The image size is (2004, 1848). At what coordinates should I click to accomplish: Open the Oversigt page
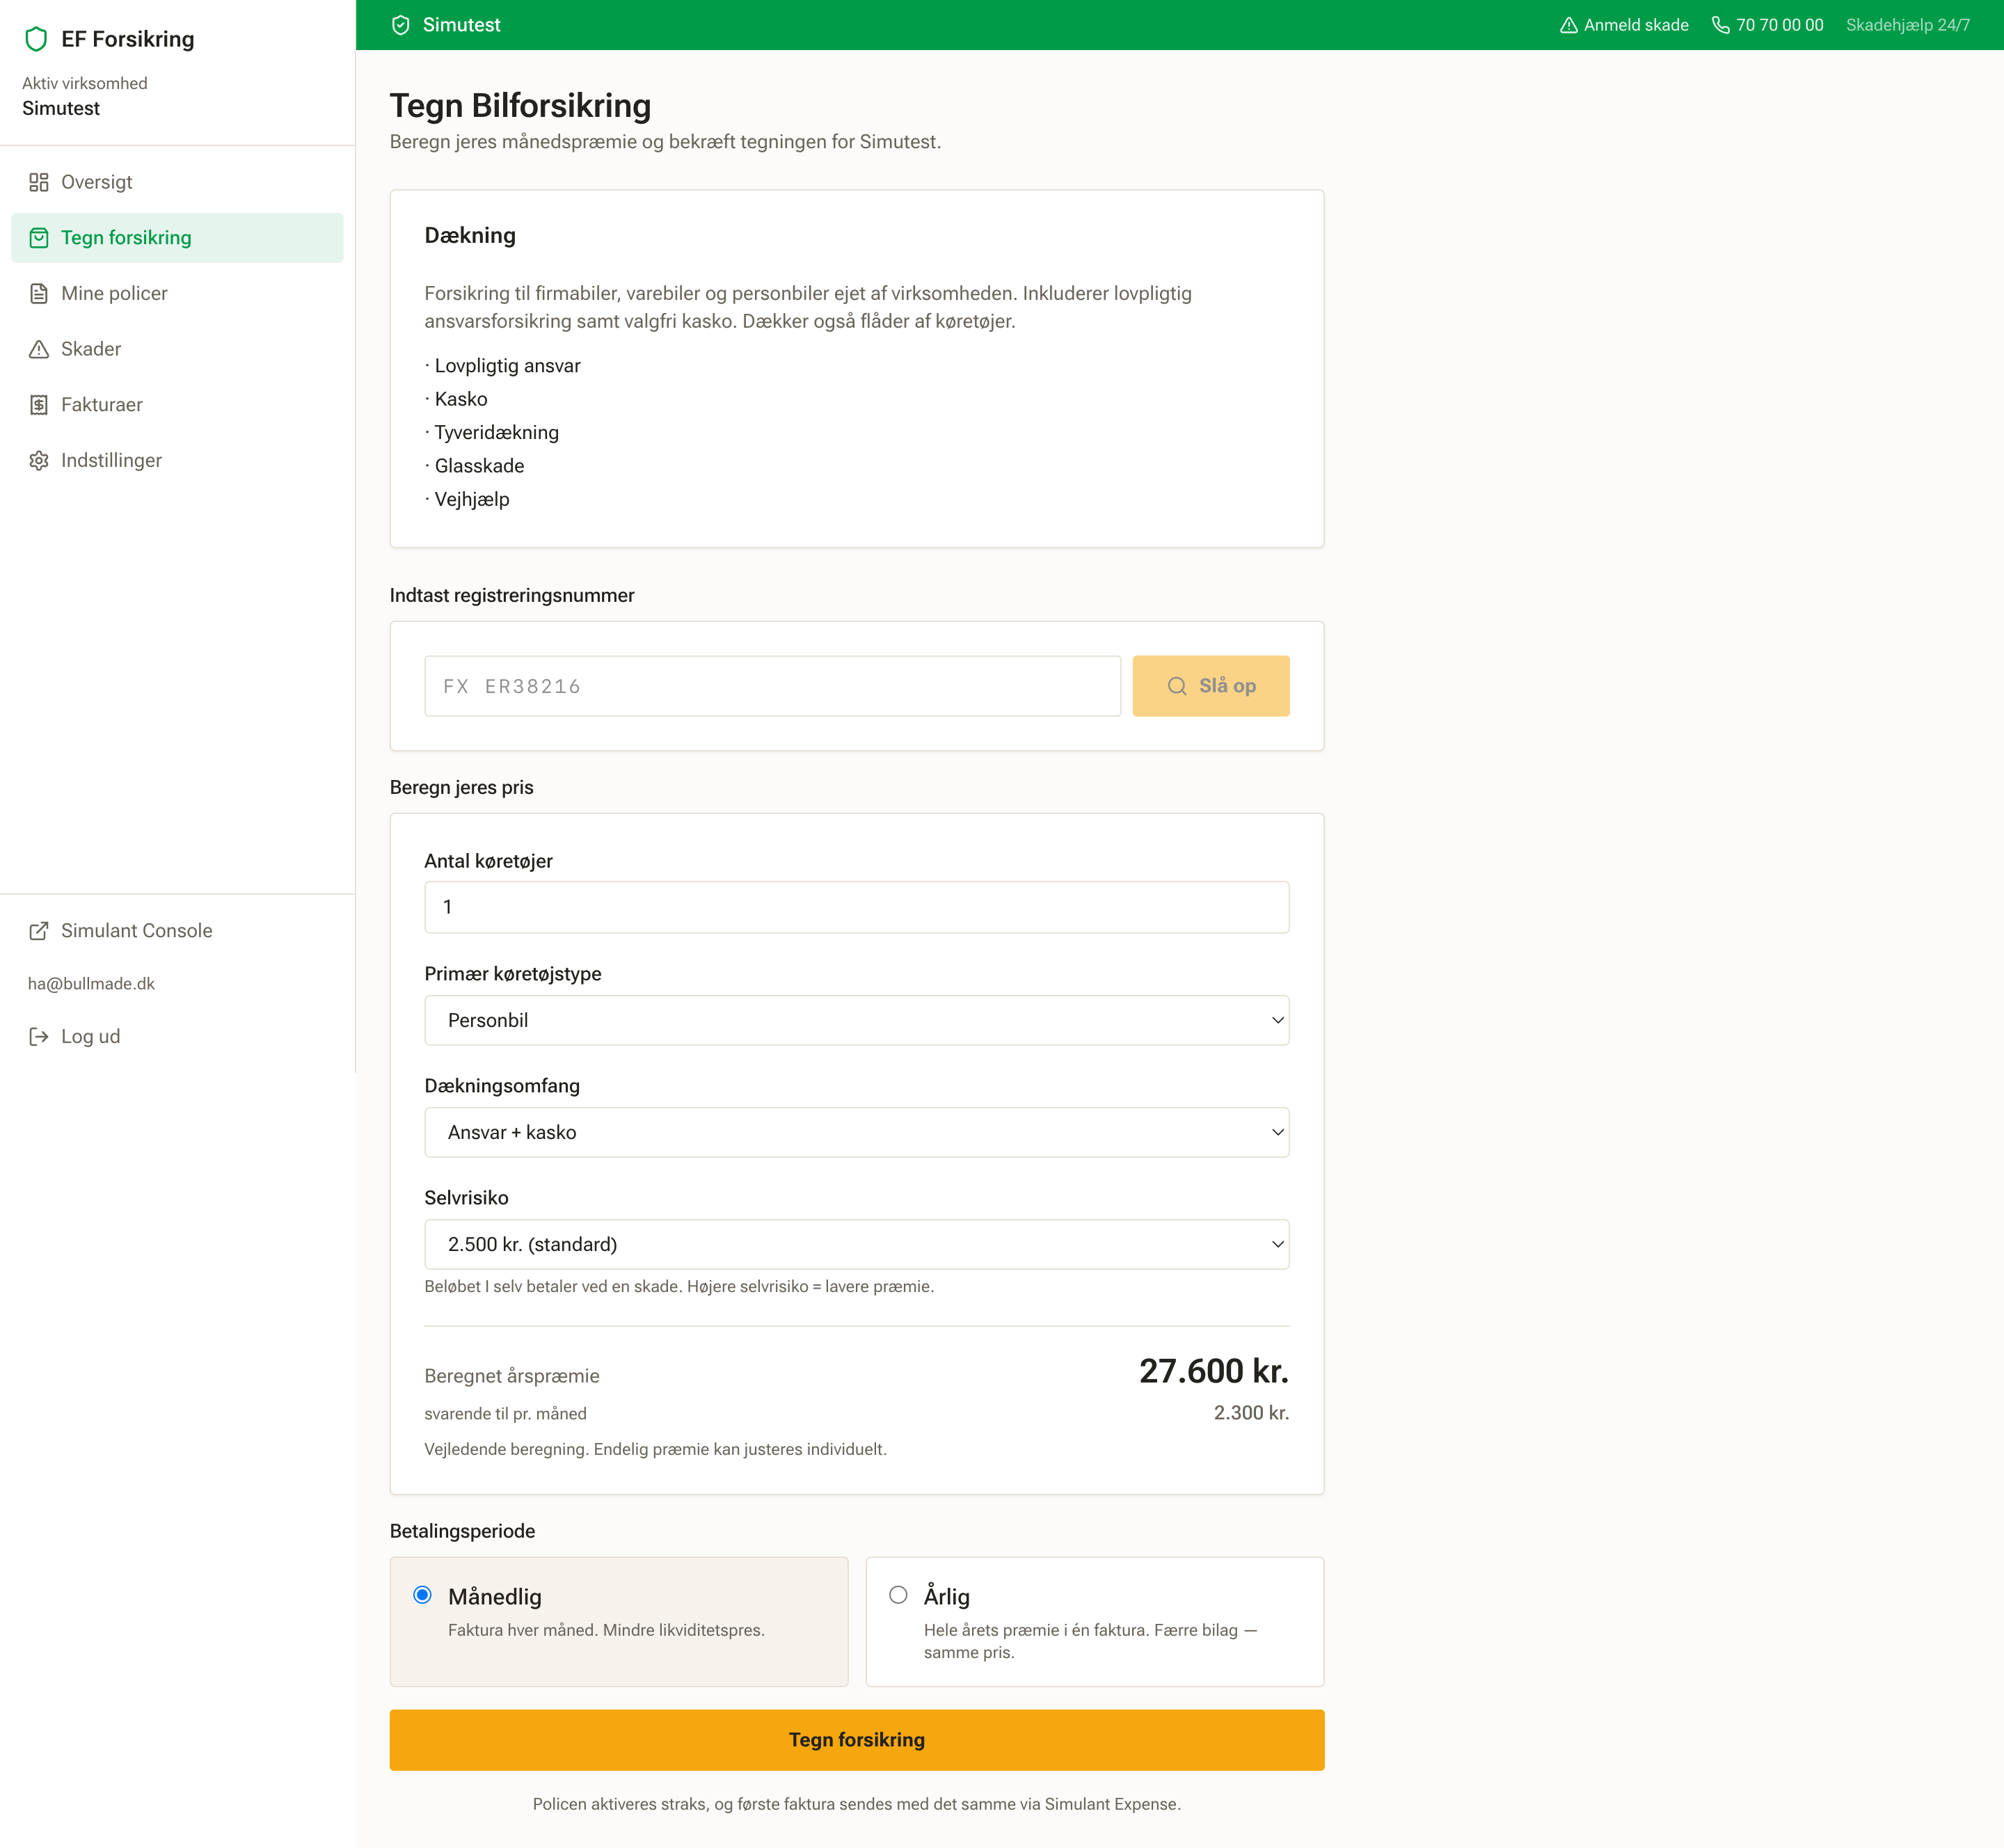(x=177, y=182)
